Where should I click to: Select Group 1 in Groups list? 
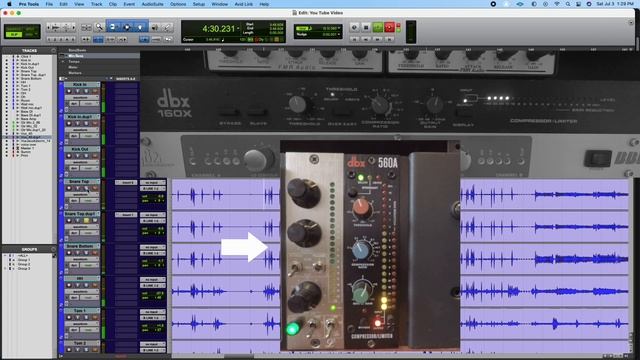click(24, 260)
